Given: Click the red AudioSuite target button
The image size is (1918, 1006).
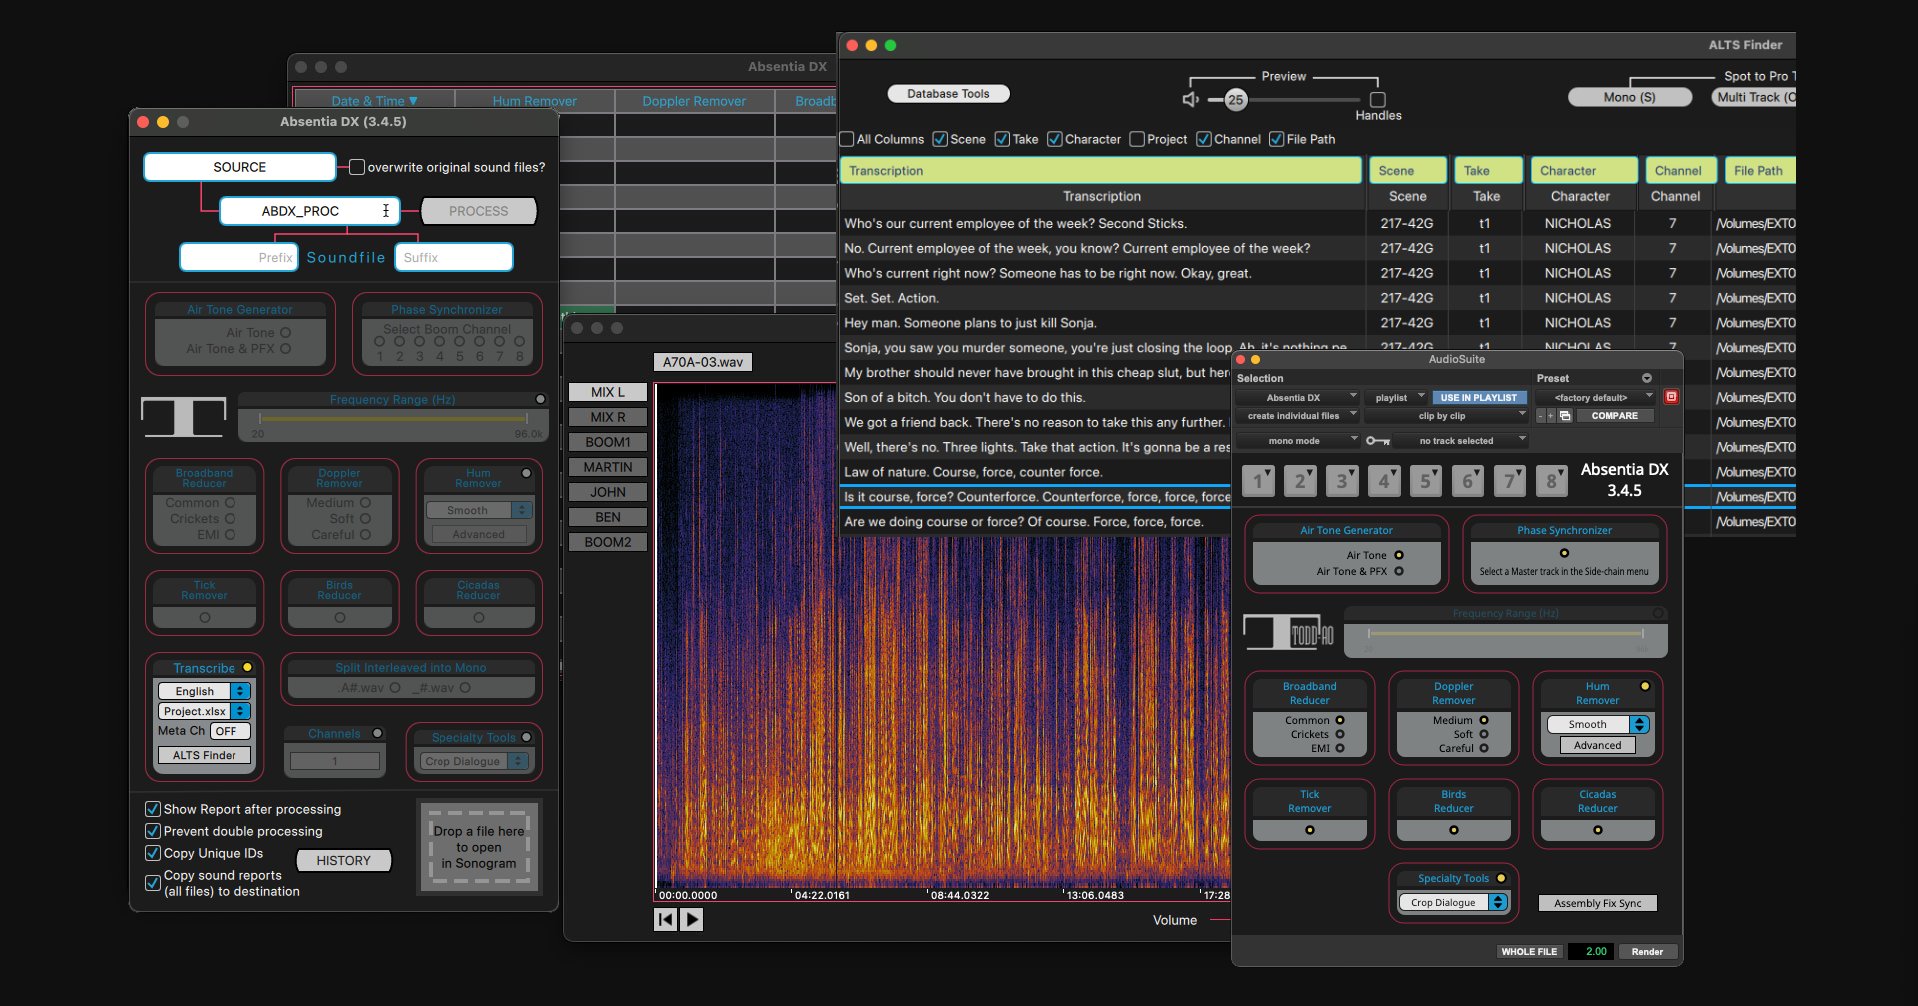Looking at the screenshot, I should pyautogui.click(x=1671, y=397).
